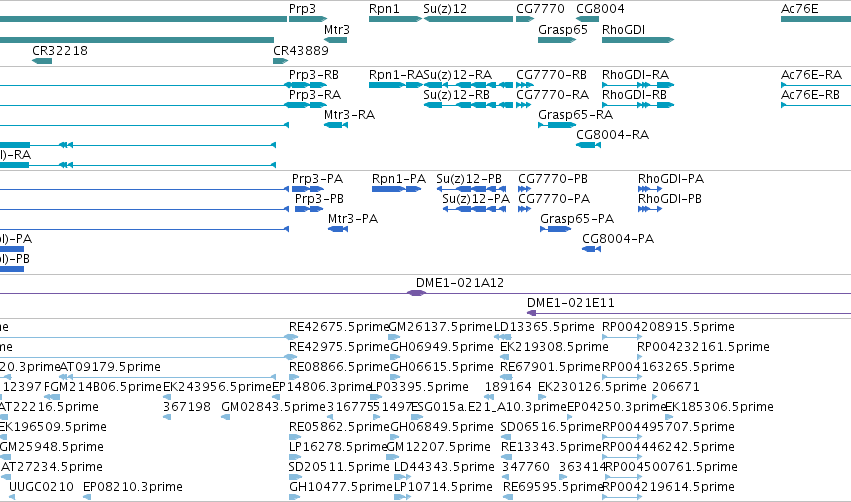851x502 pixels.
Task: Click the Rpn1 gene label in top track
Action: tap(384, 9)
